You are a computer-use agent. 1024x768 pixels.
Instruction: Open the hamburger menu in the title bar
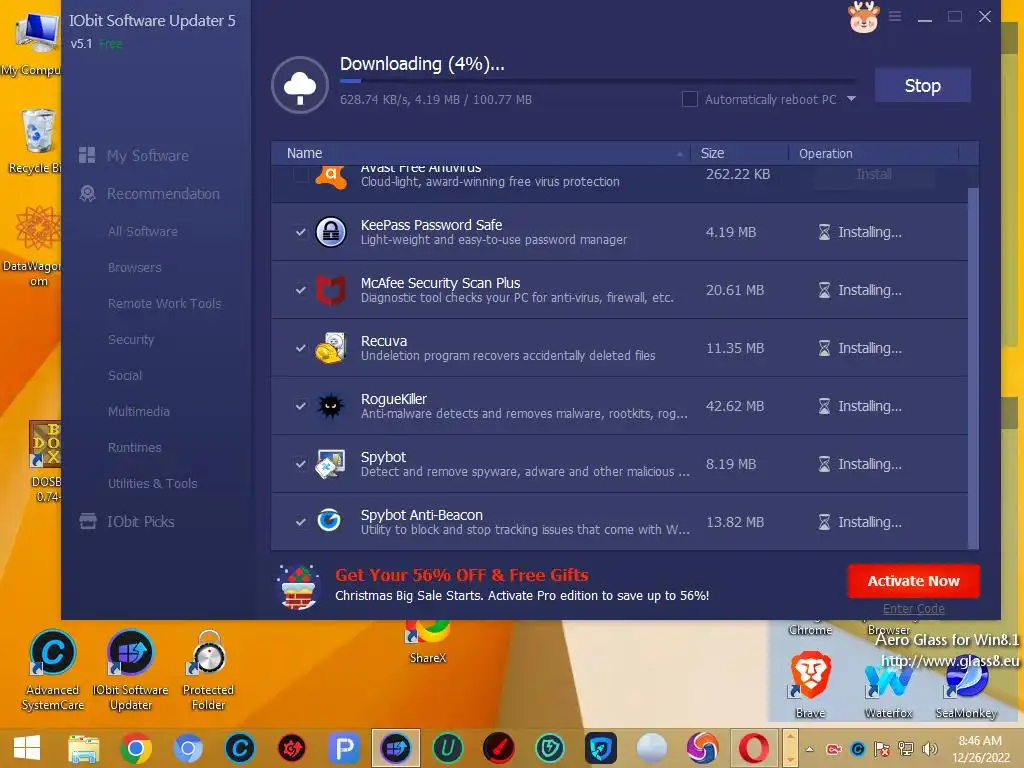pyautogui.click(x=895, y=16)
